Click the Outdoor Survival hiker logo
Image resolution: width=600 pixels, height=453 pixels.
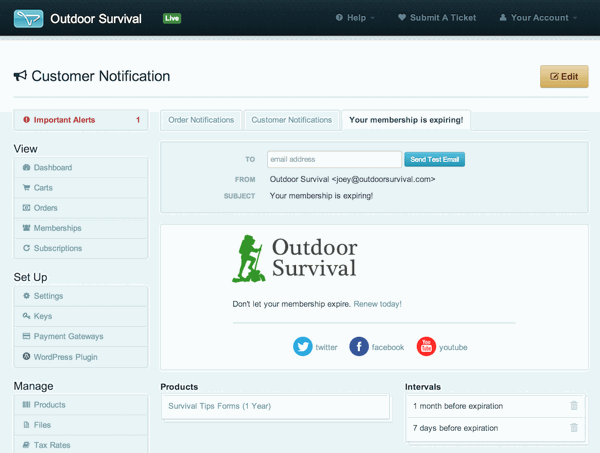tap(249, 259)
